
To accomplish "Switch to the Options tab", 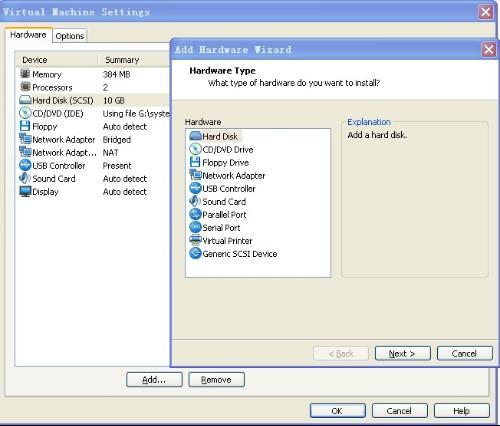I will [x=70, y=36].
